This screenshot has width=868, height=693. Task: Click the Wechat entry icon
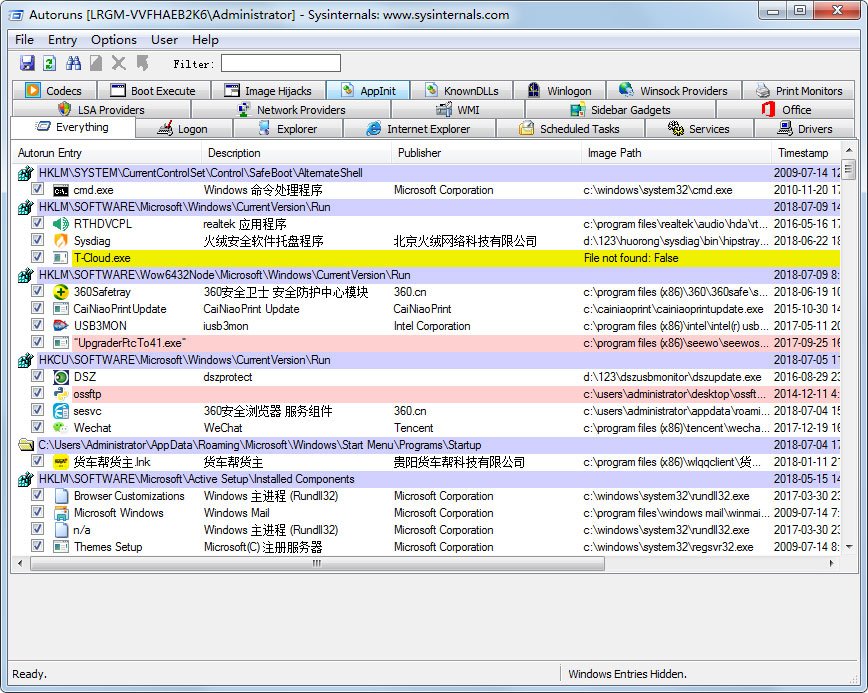click(61, 428)
